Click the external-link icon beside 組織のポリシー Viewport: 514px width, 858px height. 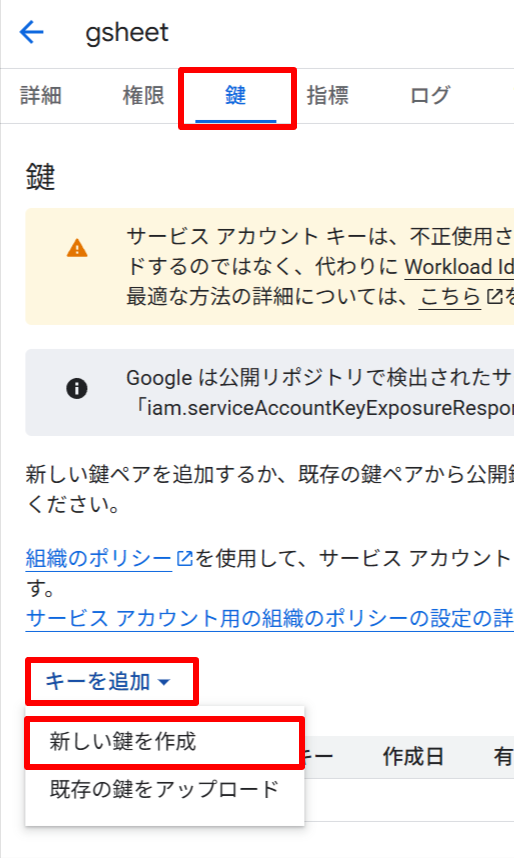pos(185,559)
